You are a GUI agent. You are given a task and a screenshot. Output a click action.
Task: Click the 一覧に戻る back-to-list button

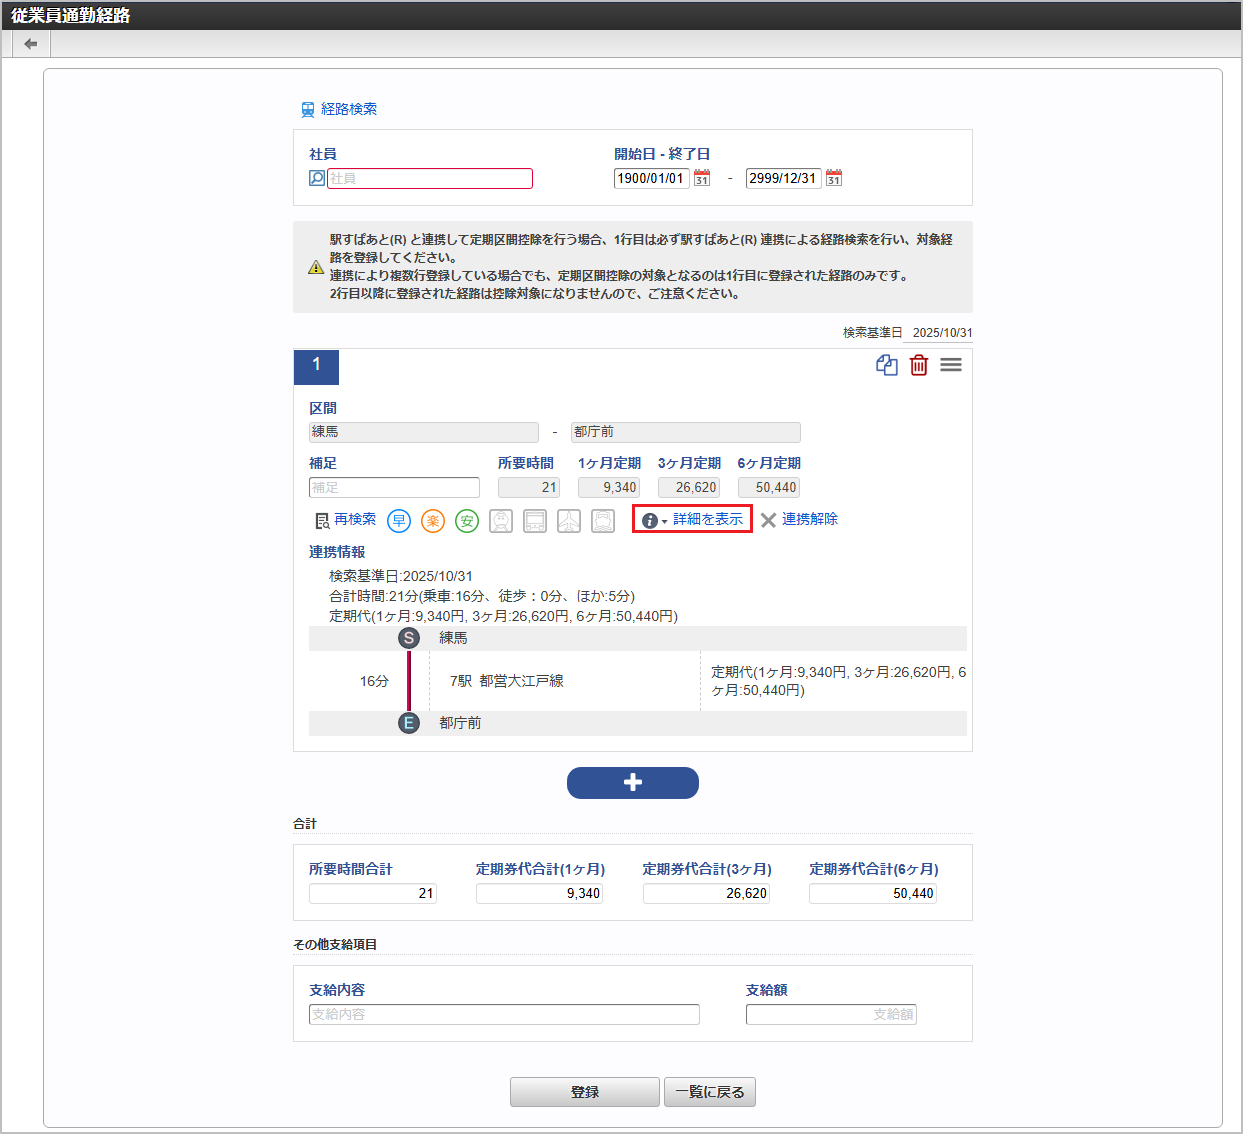pyautogui.click(x=709, y=1092)
